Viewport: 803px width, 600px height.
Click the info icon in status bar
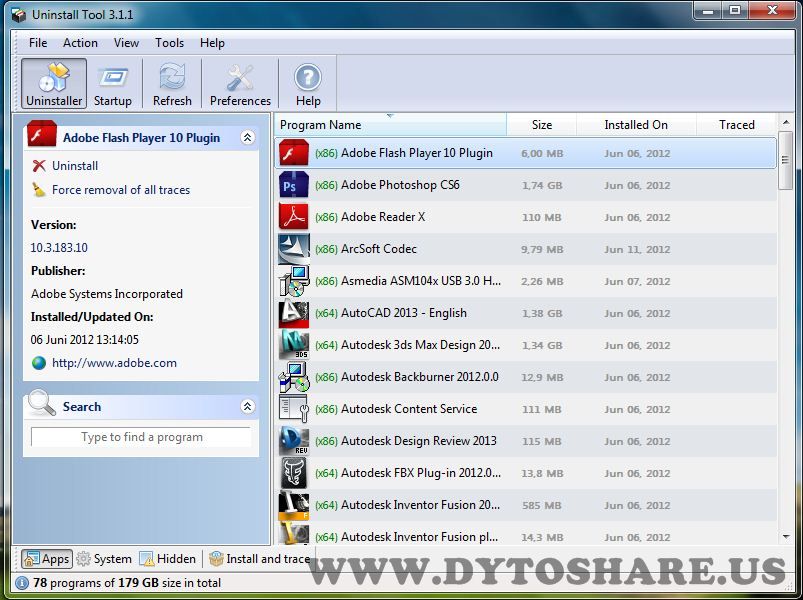point(22,583)
